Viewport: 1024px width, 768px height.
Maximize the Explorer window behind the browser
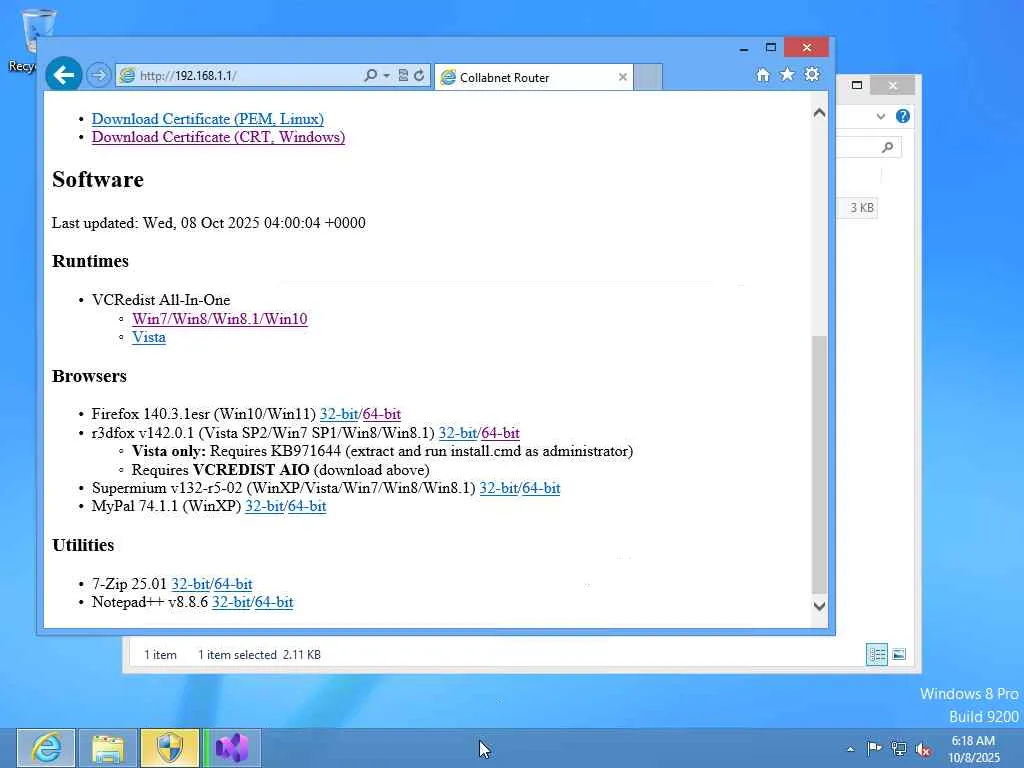click(857, 85)
